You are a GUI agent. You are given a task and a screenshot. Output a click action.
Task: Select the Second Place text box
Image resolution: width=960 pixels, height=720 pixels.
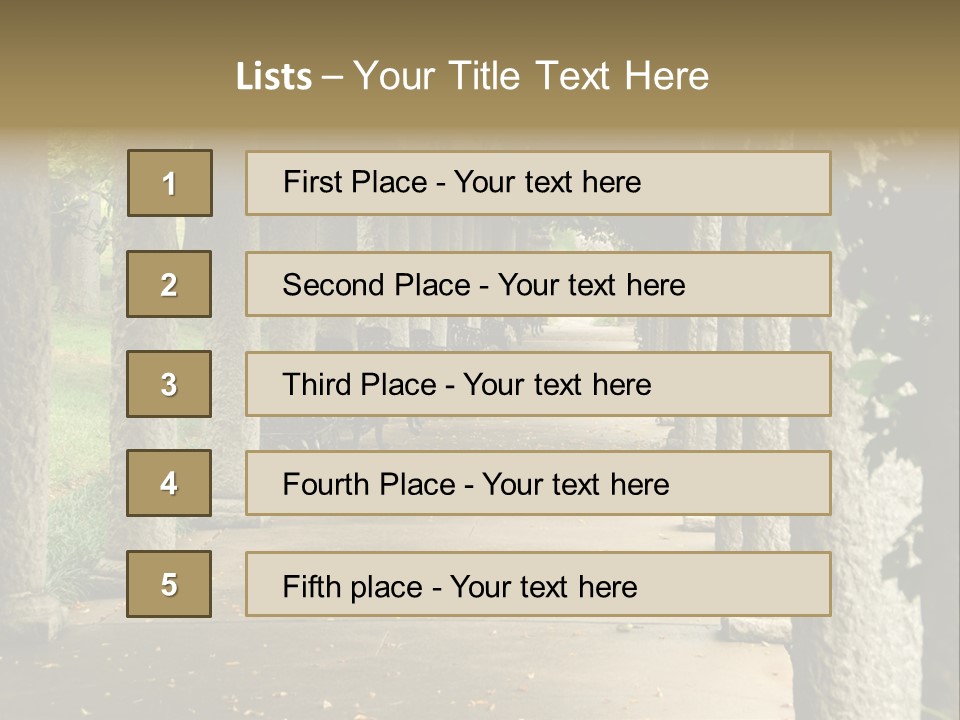pos(538,284)
